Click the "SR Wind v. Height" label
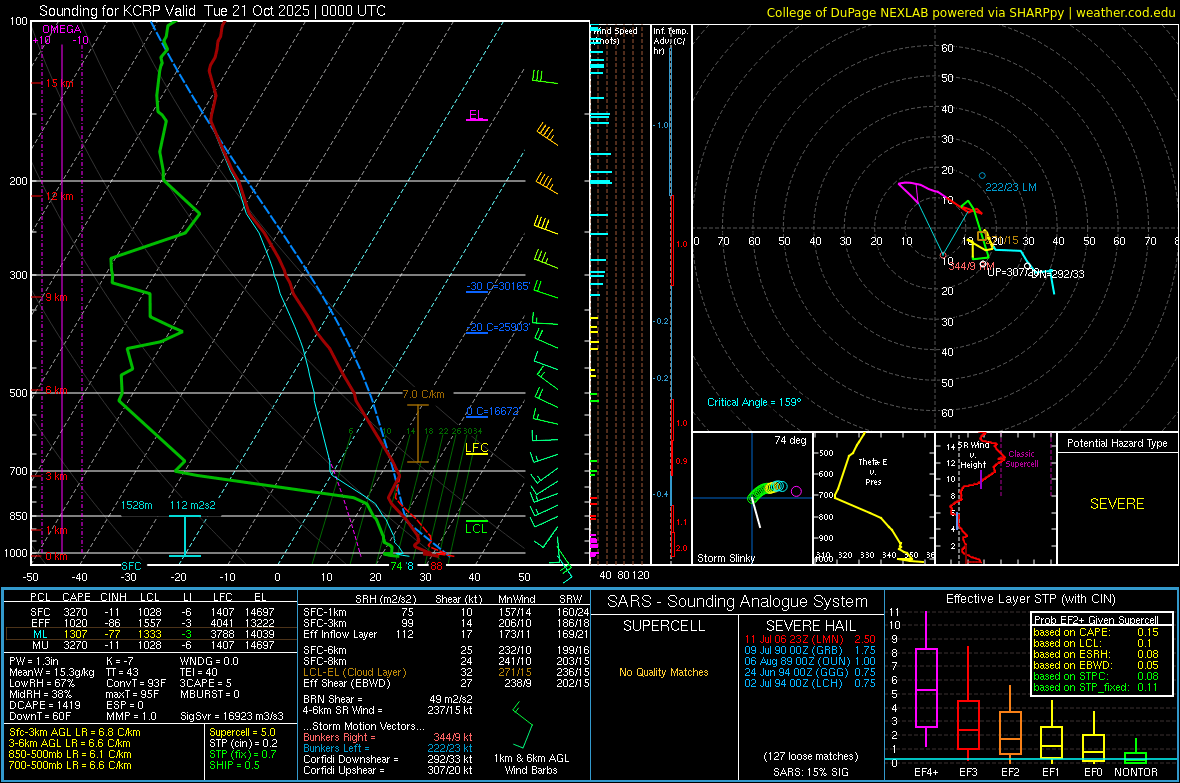 click(x=973, y=455)
